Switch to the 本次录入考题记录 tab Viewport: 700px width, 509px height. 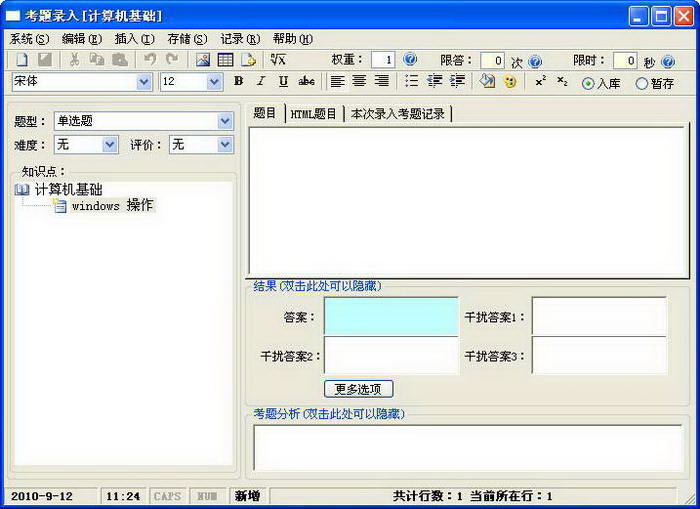coord(398,114)
